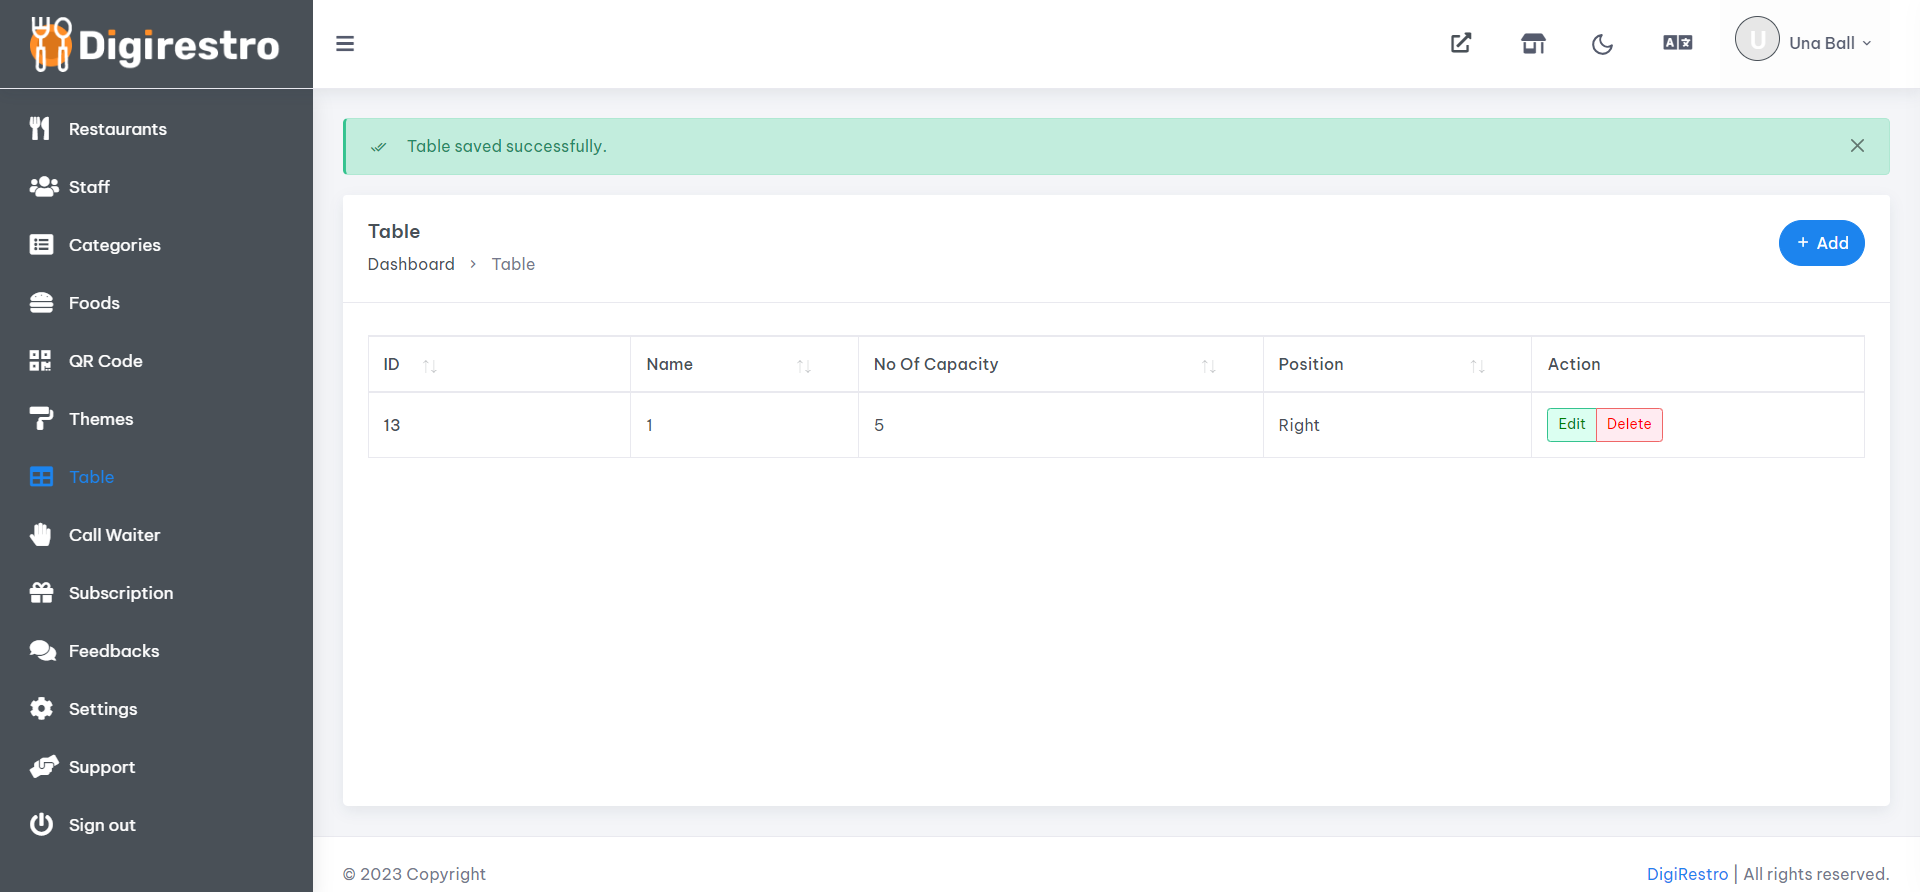Click the Add table button

(x=1821, y=243)
